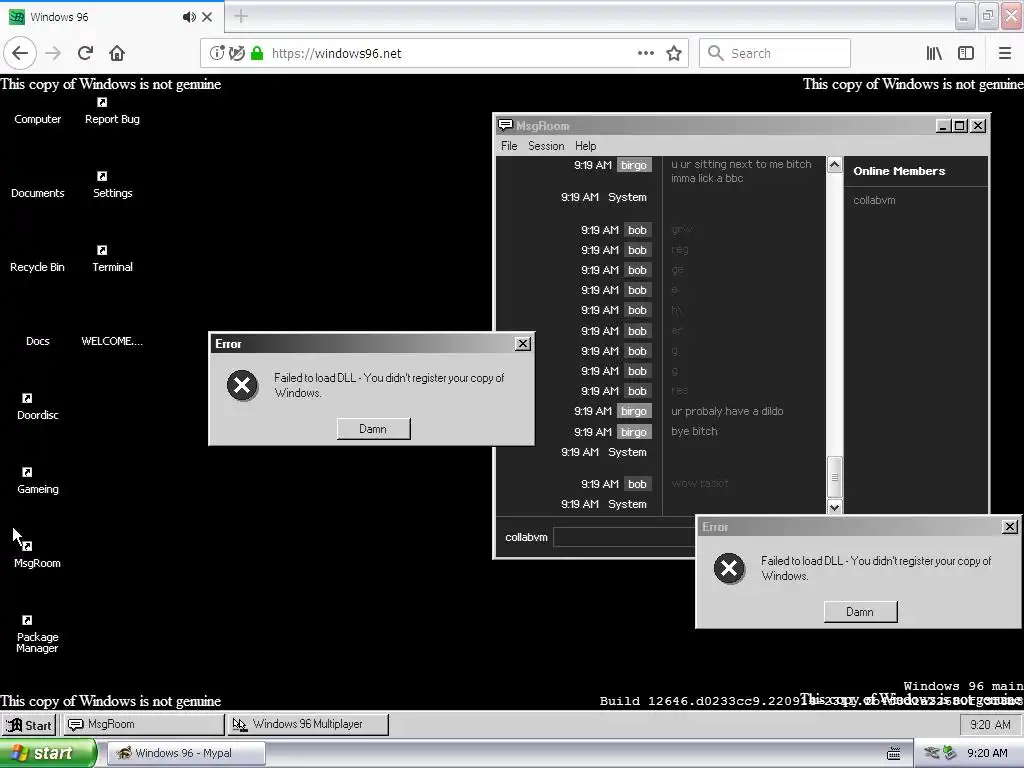
Task: Open the Help menu in MsgRoom
Action: (585, 146)
